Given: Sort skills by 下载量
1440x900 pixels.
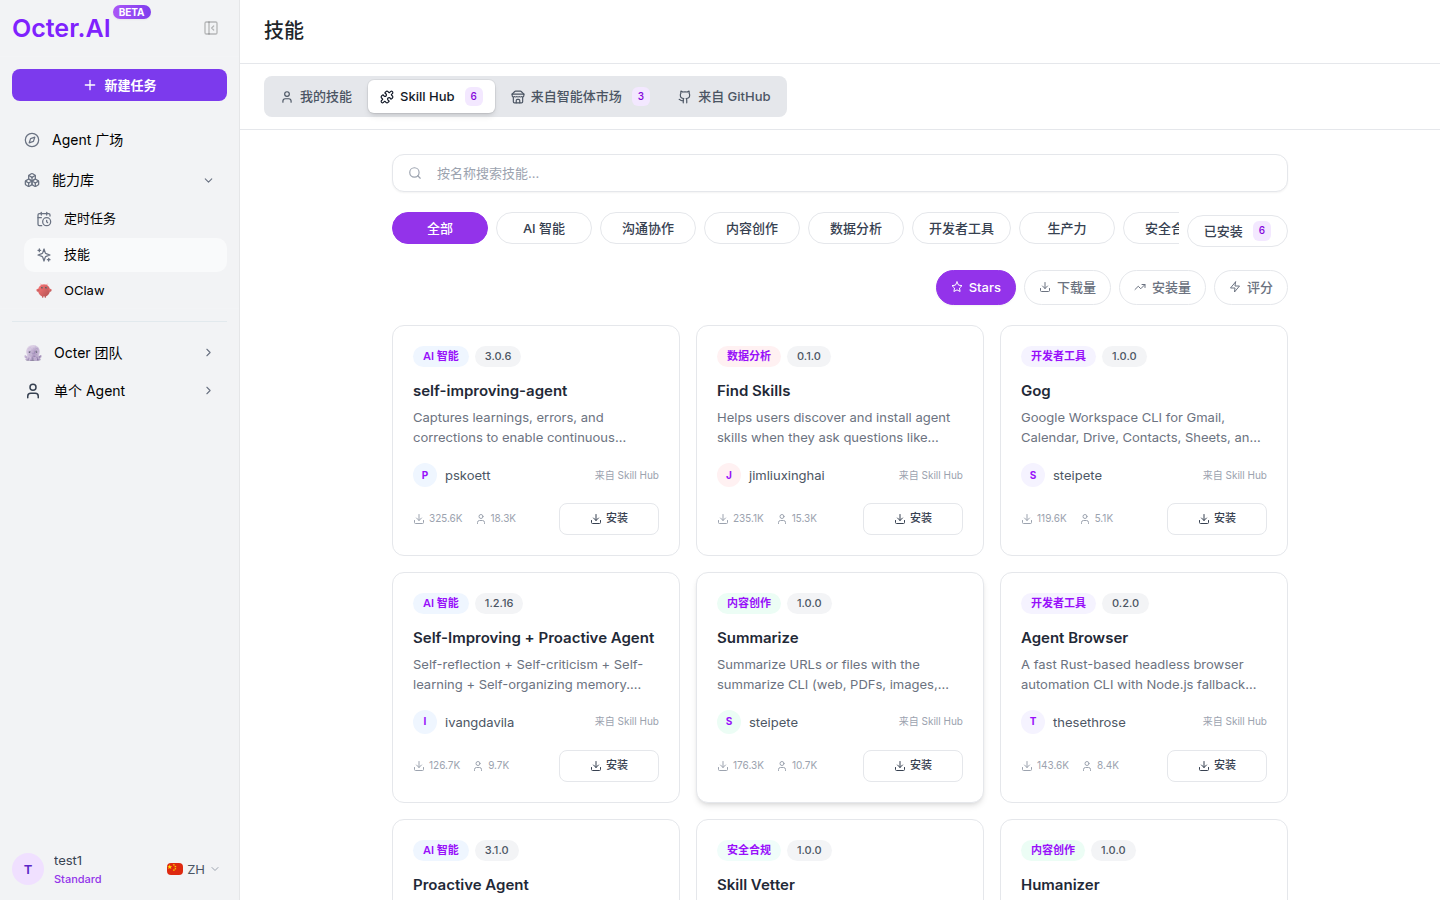Looking at the screenshot, I should 1067,287.
